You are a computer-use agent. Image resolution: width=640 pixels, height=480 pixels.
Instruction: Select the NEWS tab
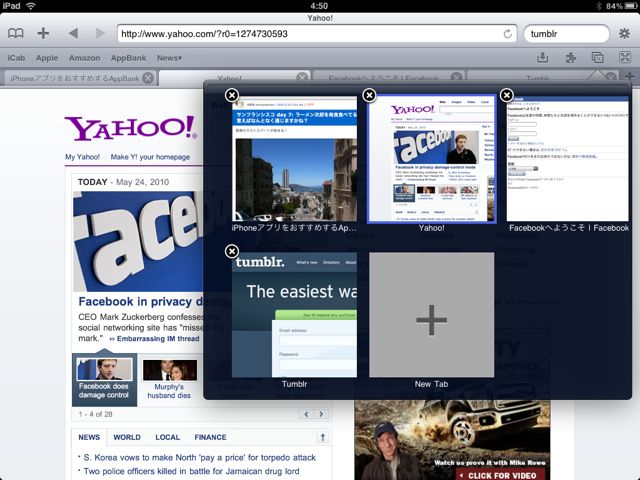click(x=89, y=437)
